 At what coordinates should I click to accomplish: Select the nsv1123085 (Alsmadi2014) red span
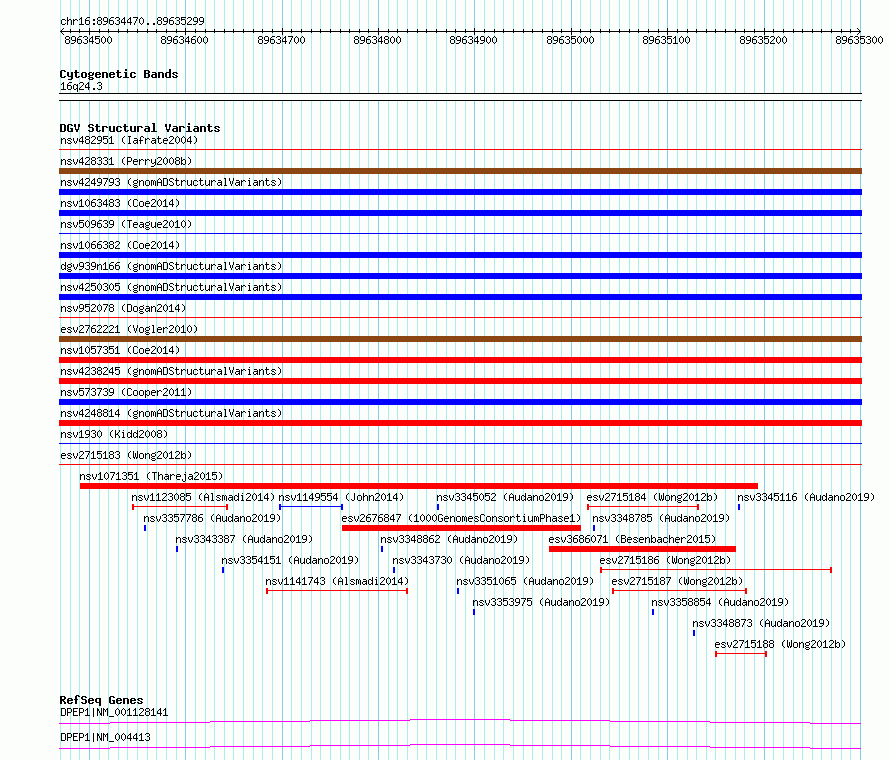point(180,507)
